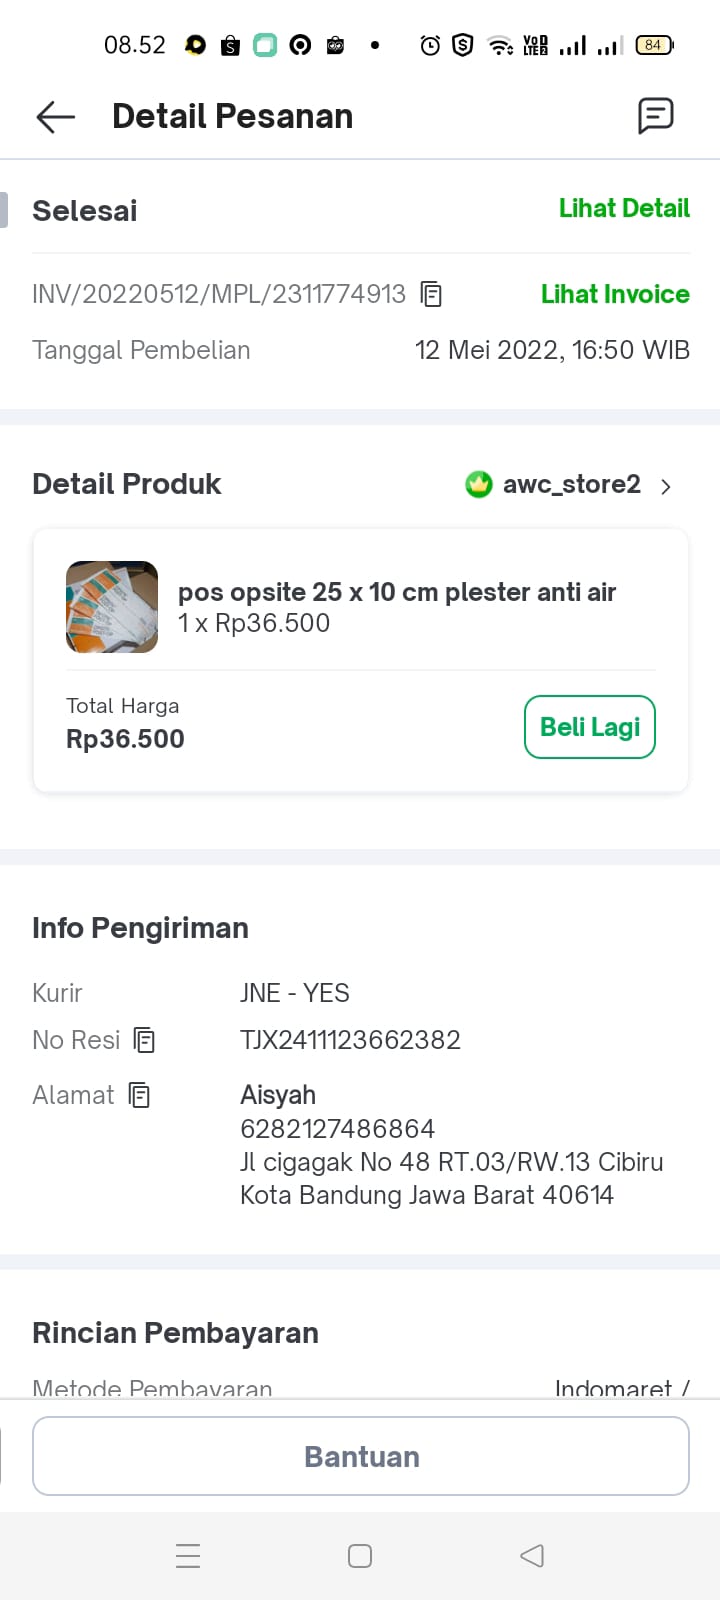The image size is (720, 1600).
Task: Open Lihat Detail order status link
Action: pos(624,208)
